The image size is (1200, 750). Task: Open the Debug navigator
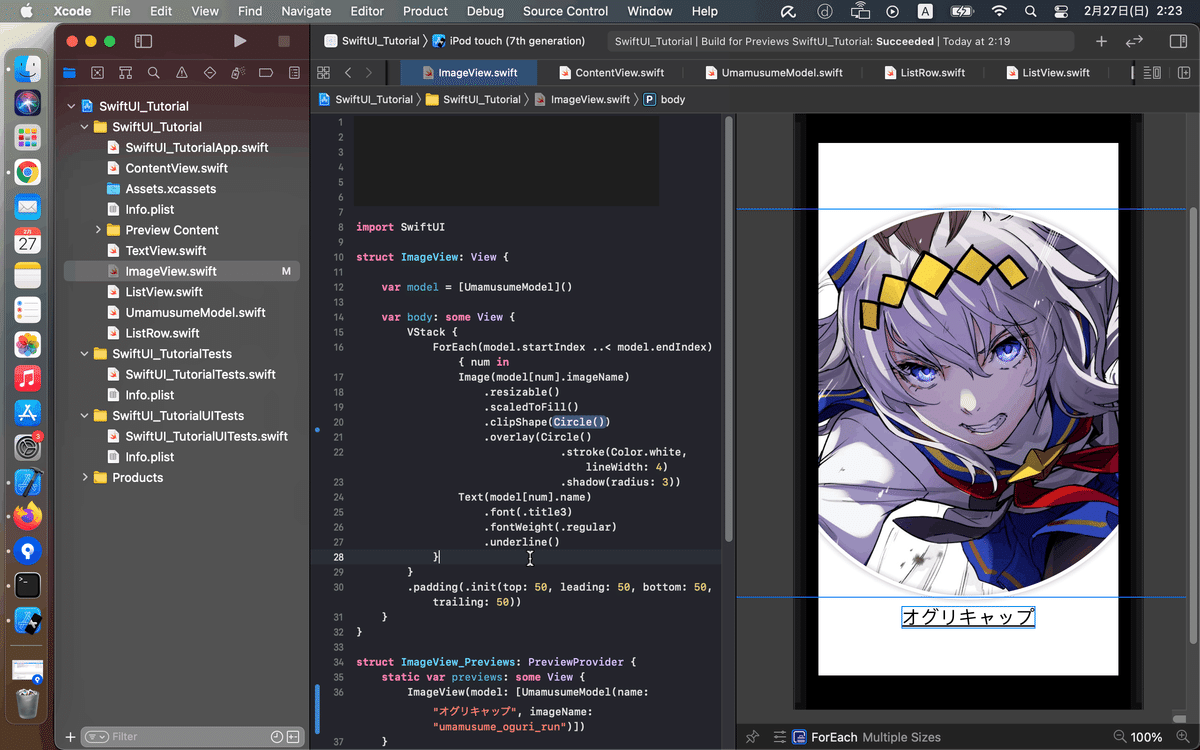tap(237, 73)
